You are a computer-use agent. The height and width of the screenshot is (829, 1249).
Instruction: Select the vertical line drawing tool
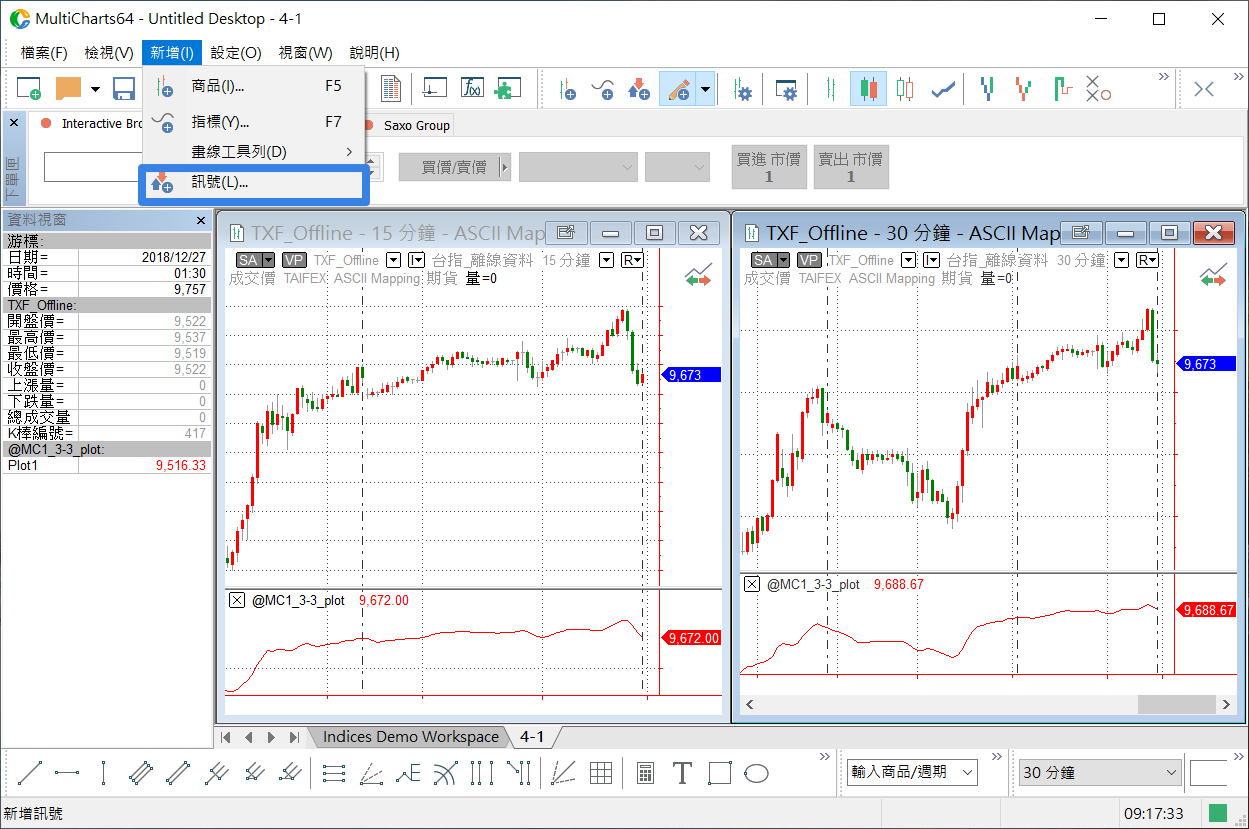coord(103,772)
